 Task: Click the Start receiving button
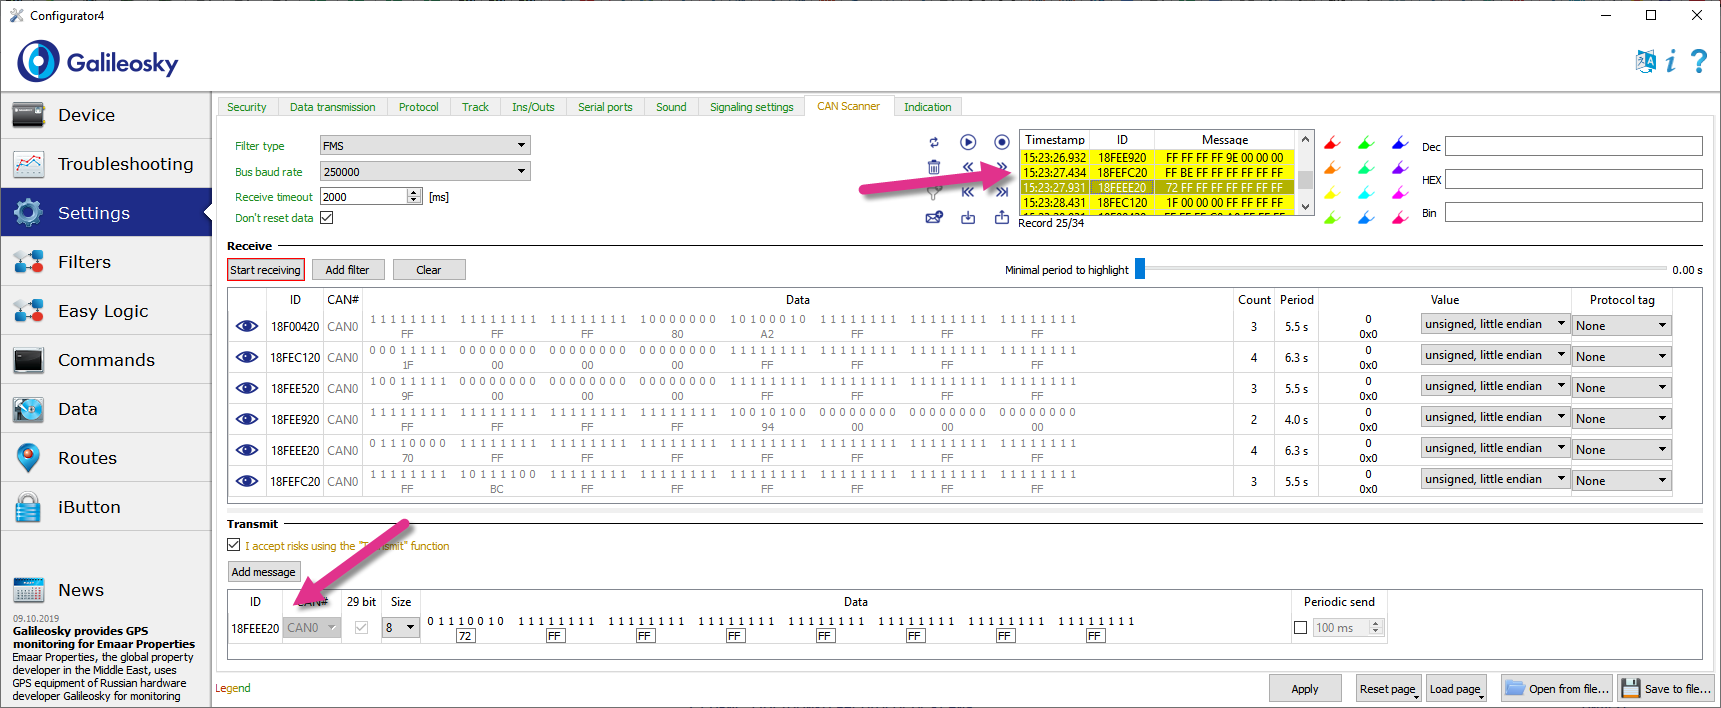tap(265, 270)
